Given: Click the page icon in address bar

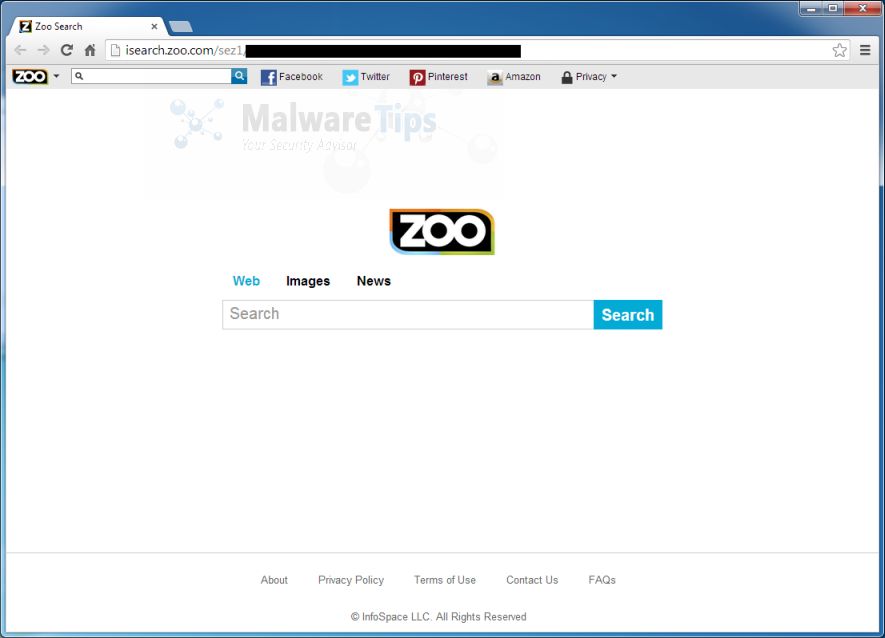Looking at the screenshot, I should [x=115, y=51].
